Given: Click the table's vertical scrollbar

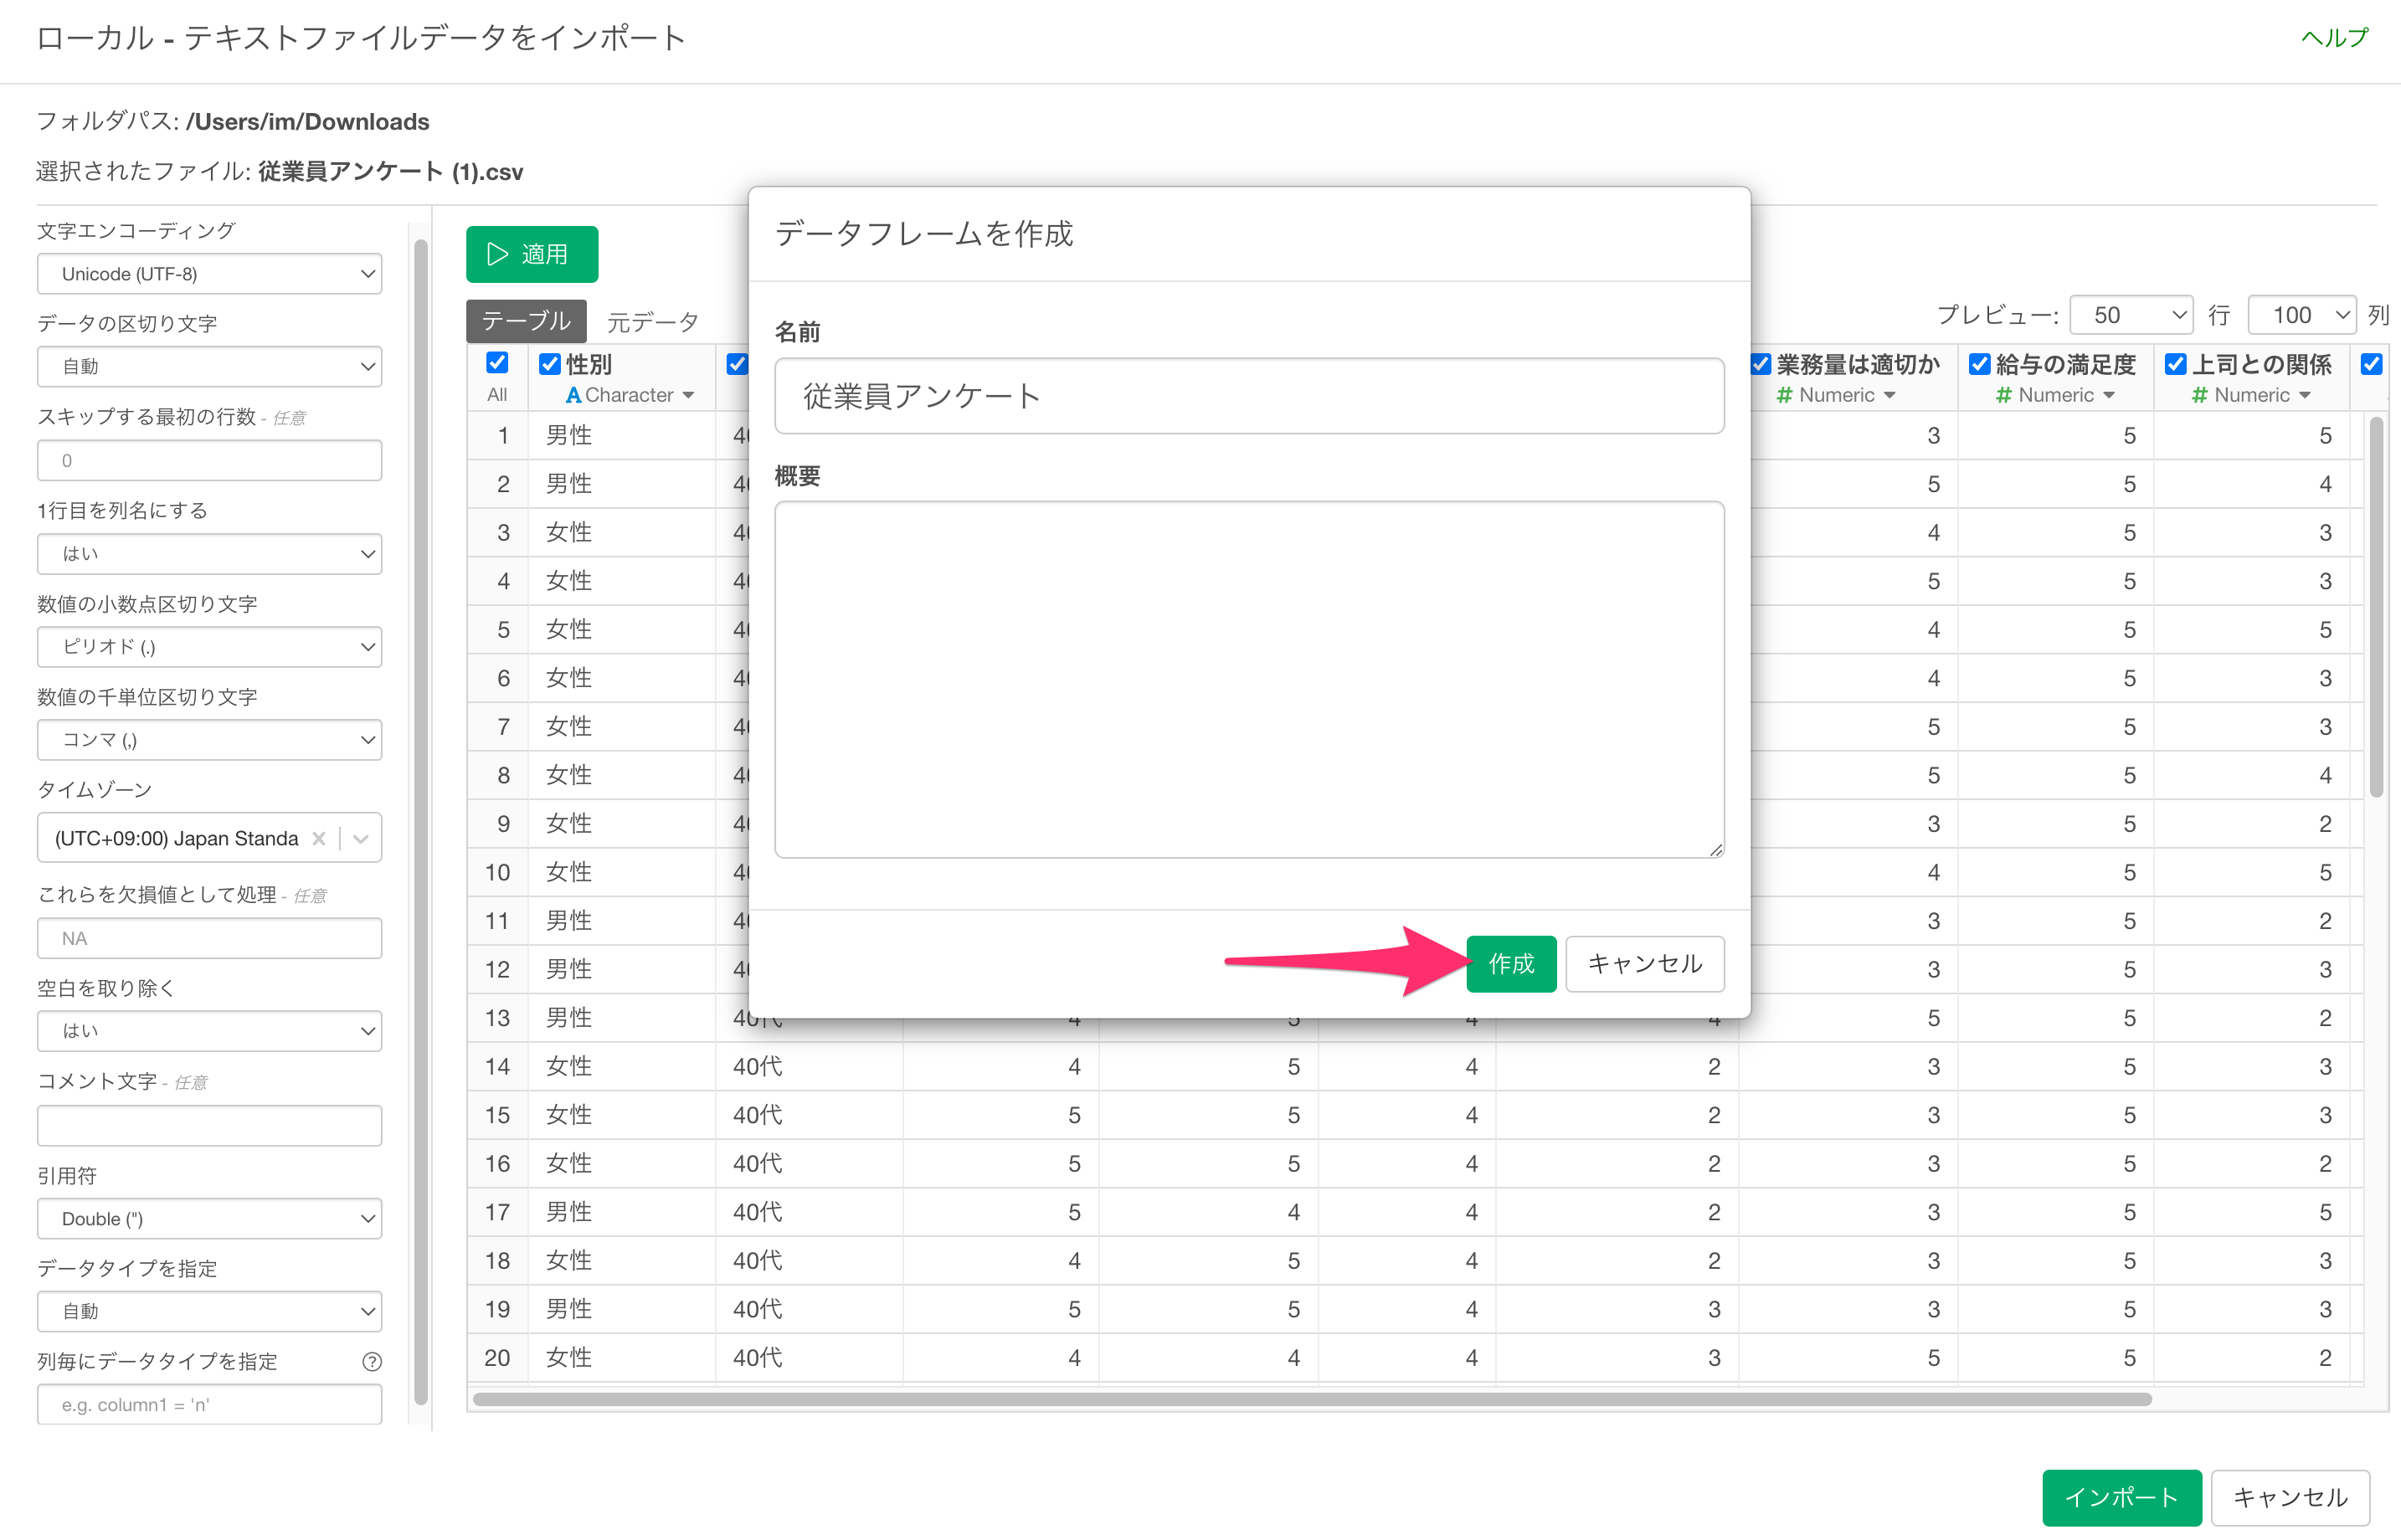Looking at the screenshot, I should click(x=2376, y=608).
